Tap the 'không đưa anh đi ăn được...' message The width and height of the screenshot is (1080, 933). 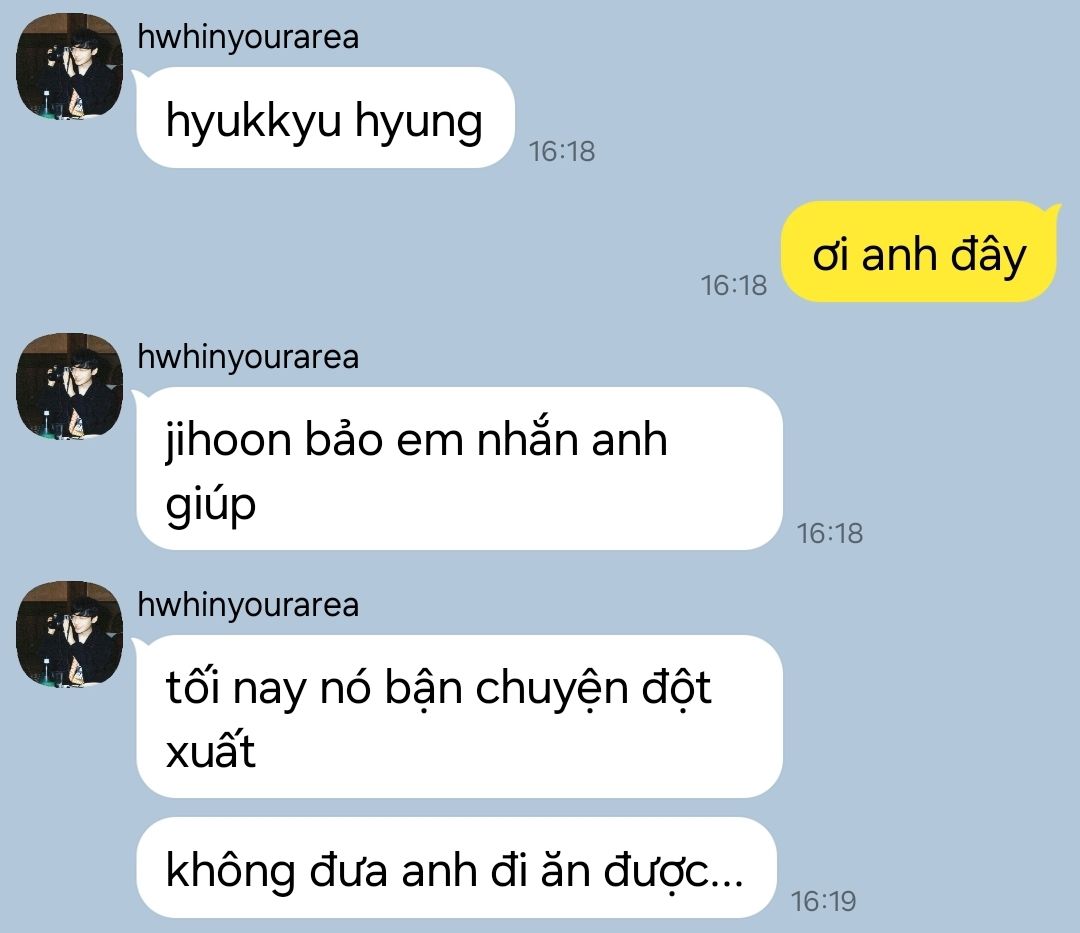(456, 868)
